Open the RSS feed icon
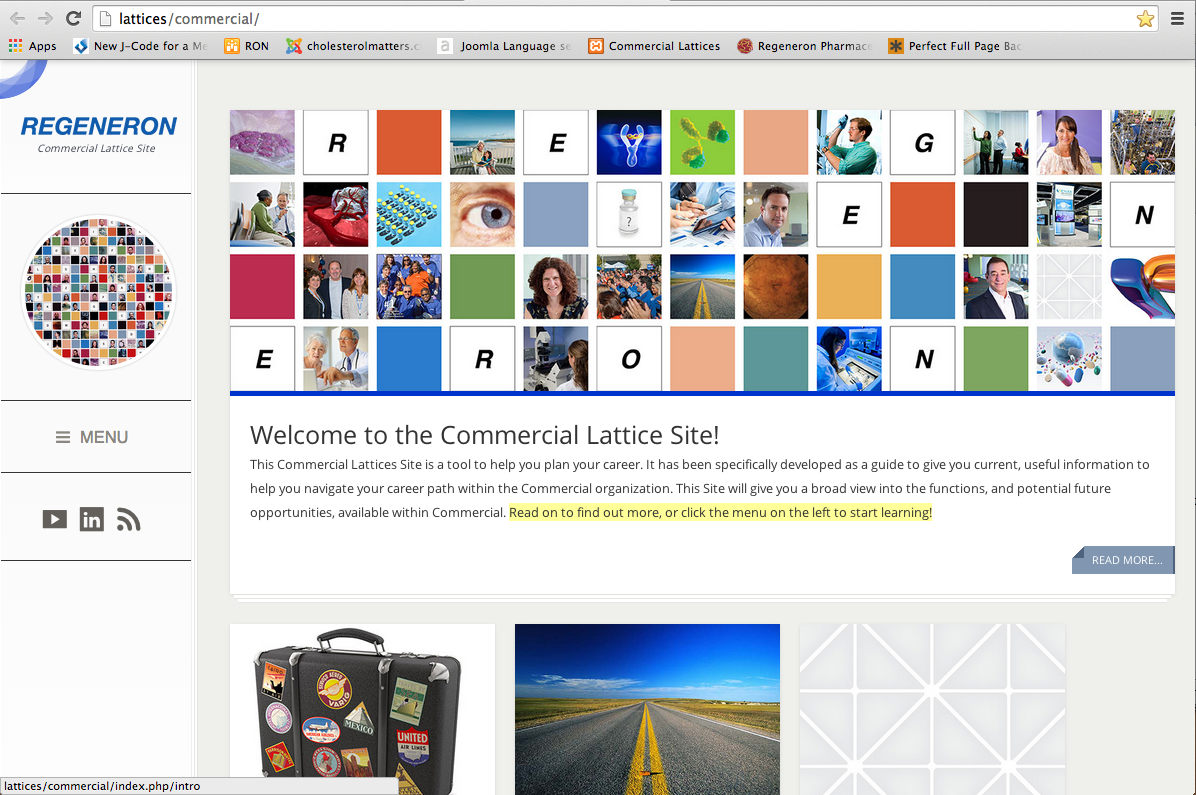The width and height of the screenshot is (1196, 795). pyautogui.click(x=128, y=520)
